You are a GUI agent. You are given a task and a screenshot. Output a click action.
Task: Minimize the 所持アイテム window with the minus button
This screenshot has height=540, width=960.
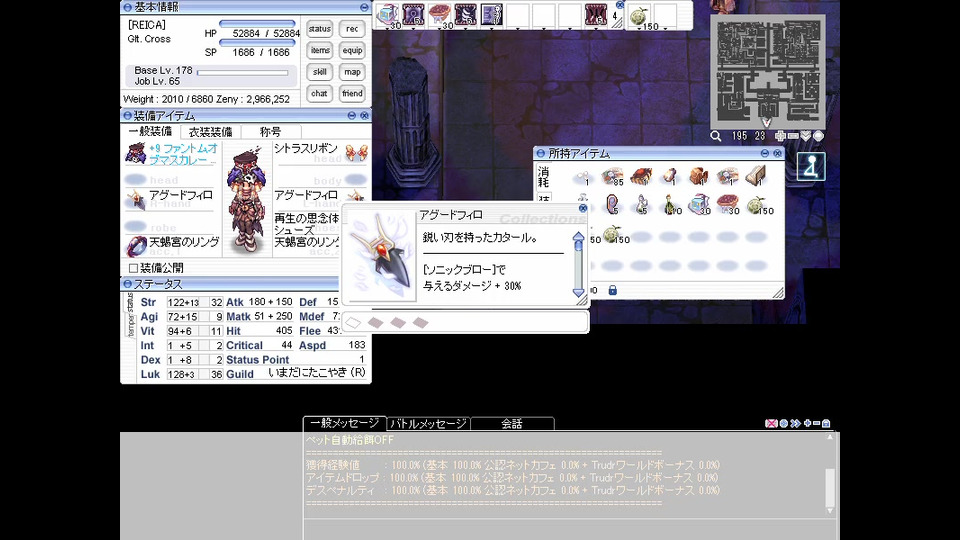click(x=765, y=153)
